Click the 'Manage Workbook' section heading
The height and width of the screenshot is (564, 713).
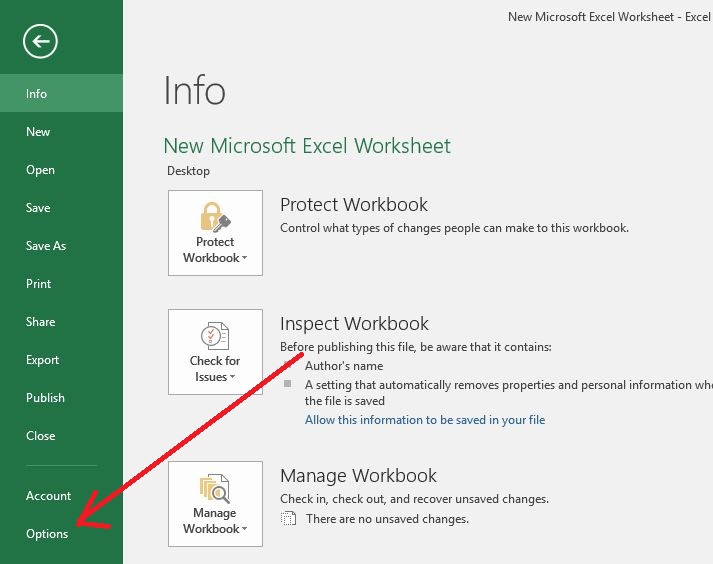click(x=358, y=475)
